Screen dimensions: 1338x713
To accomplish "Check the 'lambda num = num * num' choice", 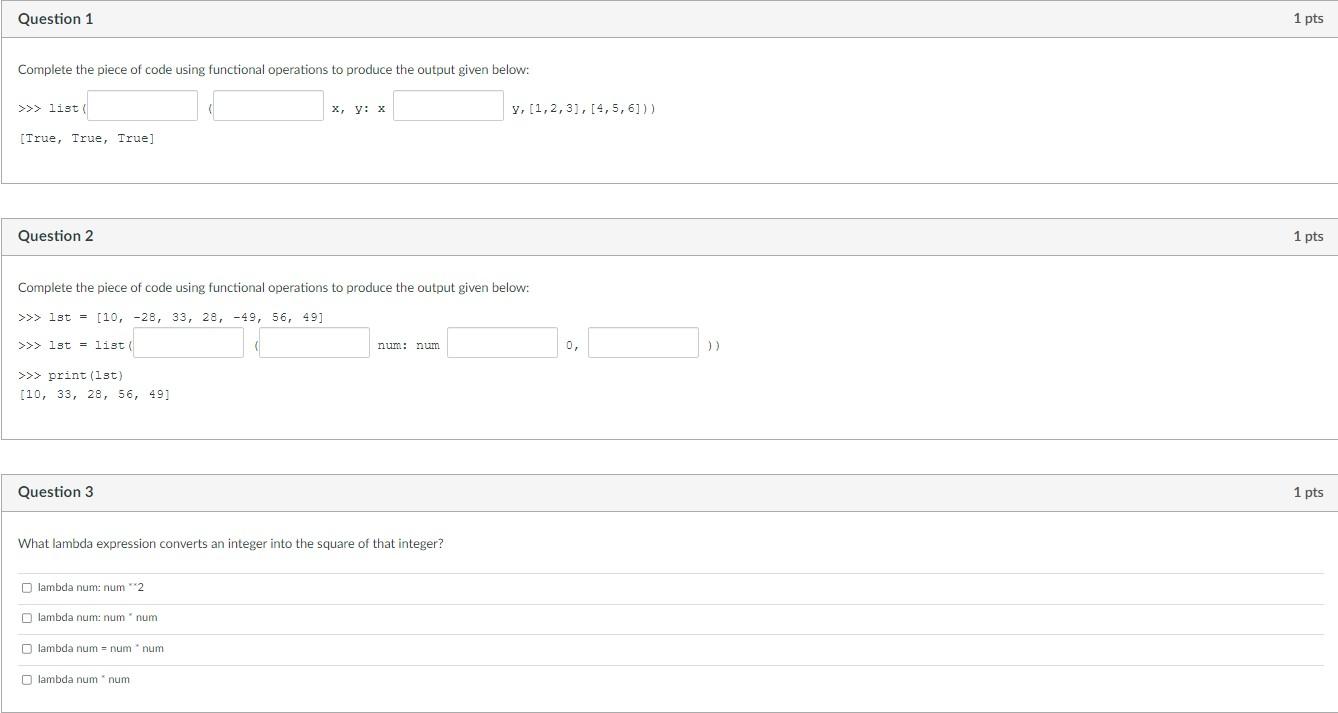I will coord(27,648).
